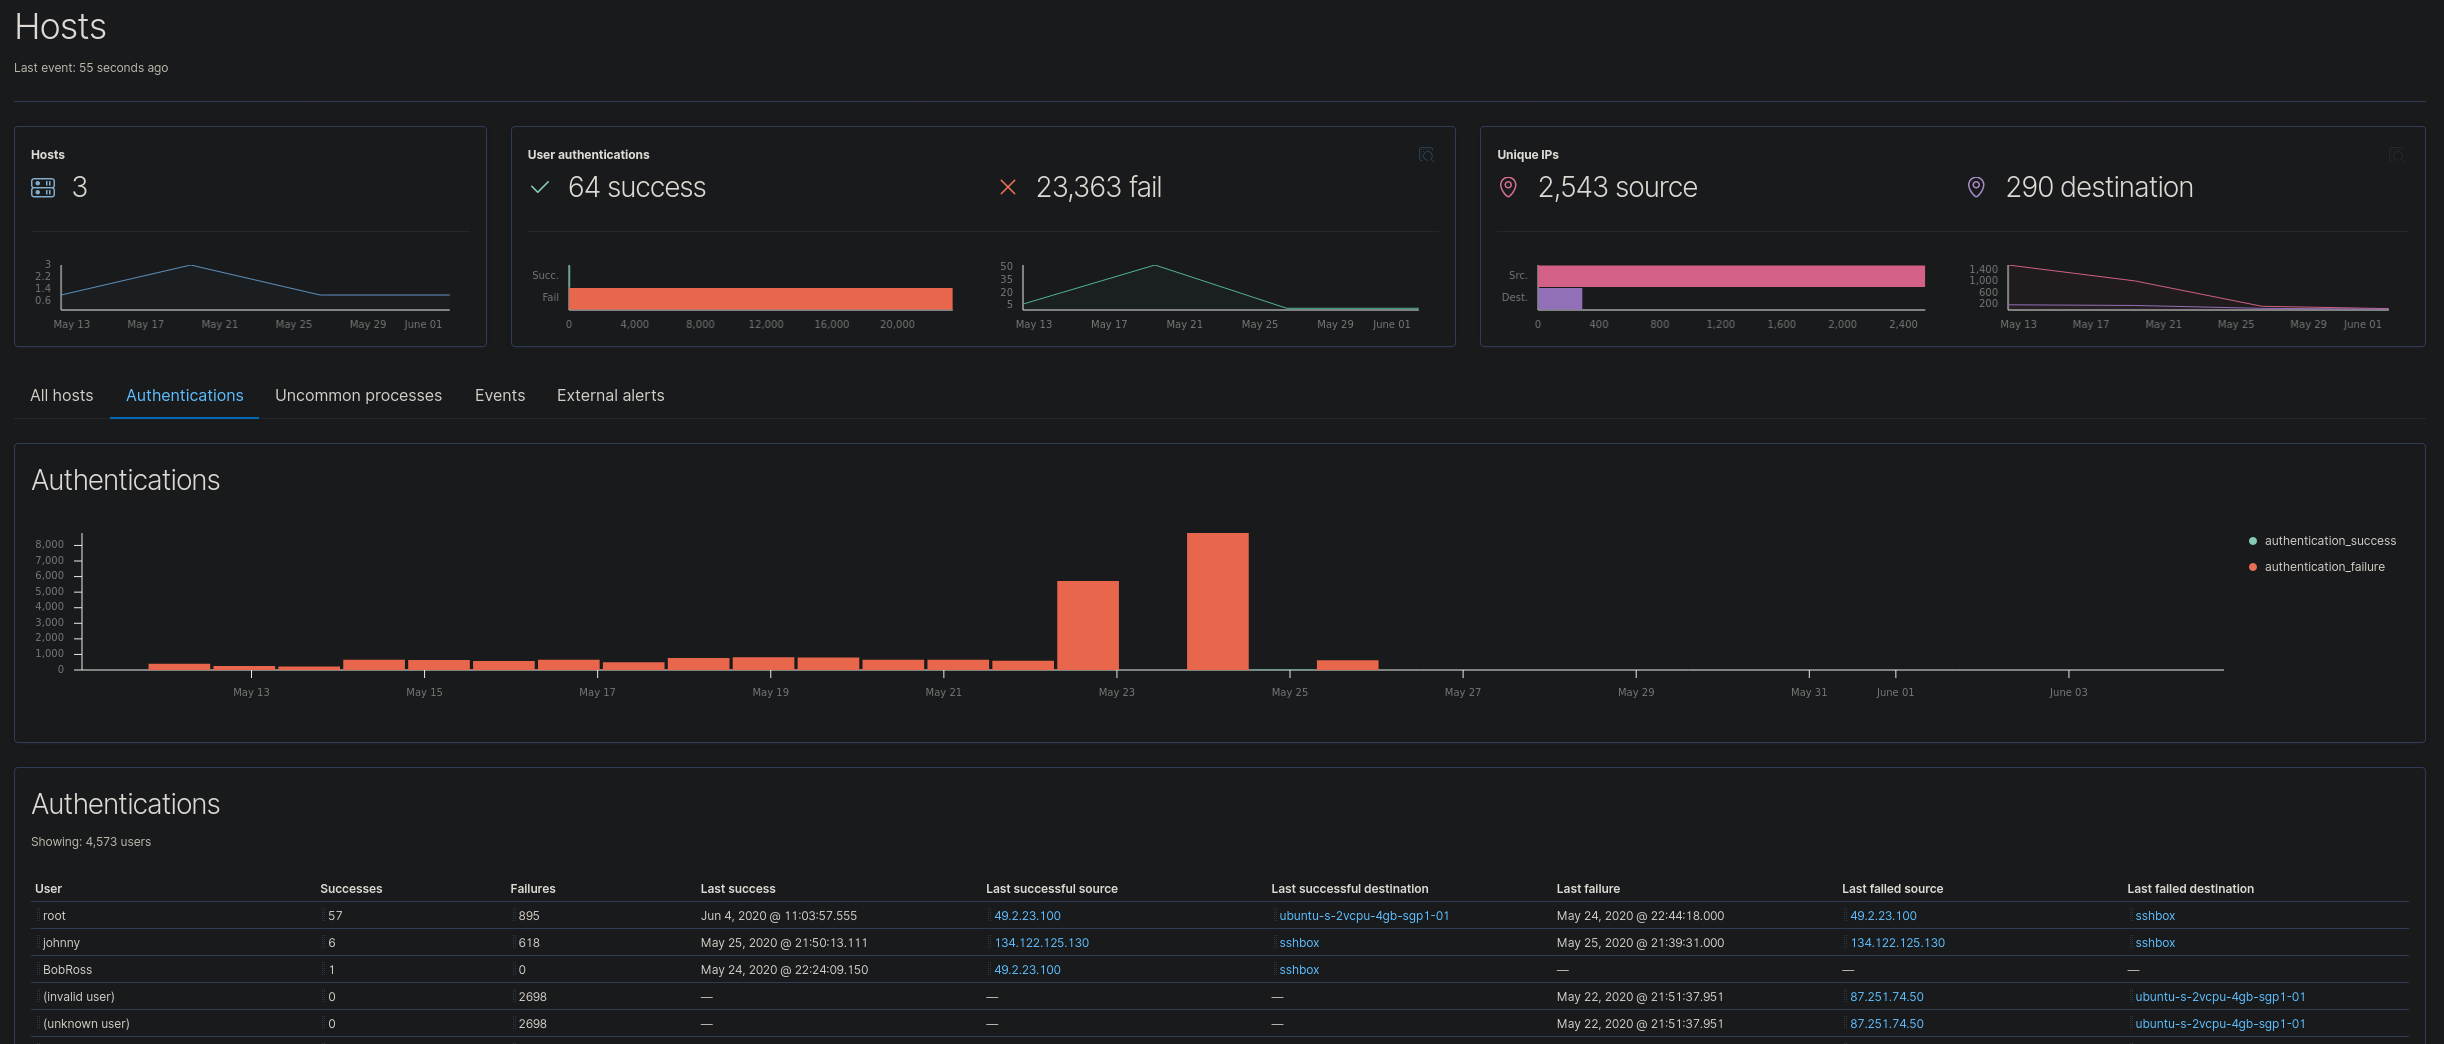Click the Showing: 4,573 users label
This screenshot has width=2444, height=1044.
(x=91, y=842)
